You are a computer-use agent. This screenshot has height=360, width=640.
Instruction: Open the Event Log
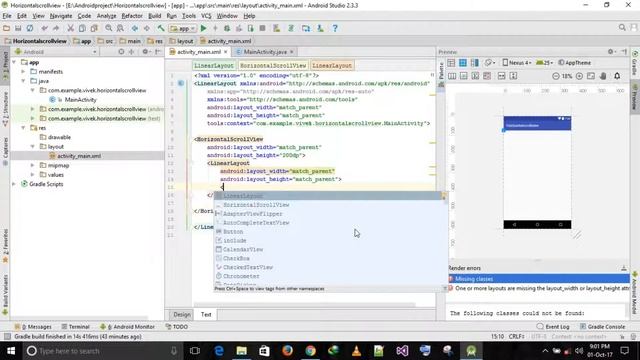(553, 327)
